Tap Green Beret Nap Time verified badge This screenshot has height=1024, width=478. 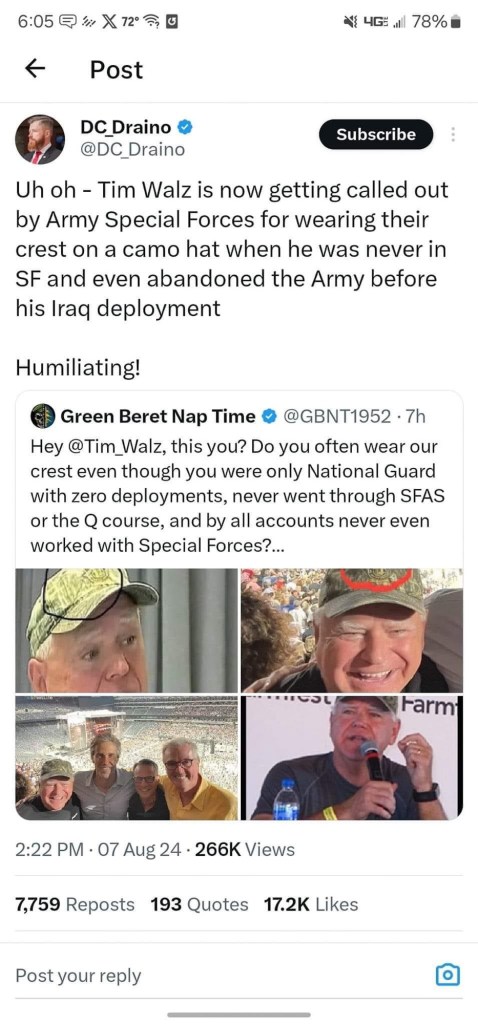(268, 416)
